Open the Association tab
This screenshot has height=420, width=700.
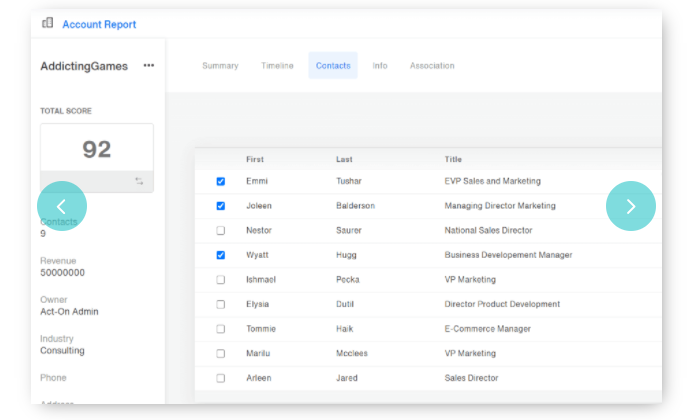click(x=432, y=66)
